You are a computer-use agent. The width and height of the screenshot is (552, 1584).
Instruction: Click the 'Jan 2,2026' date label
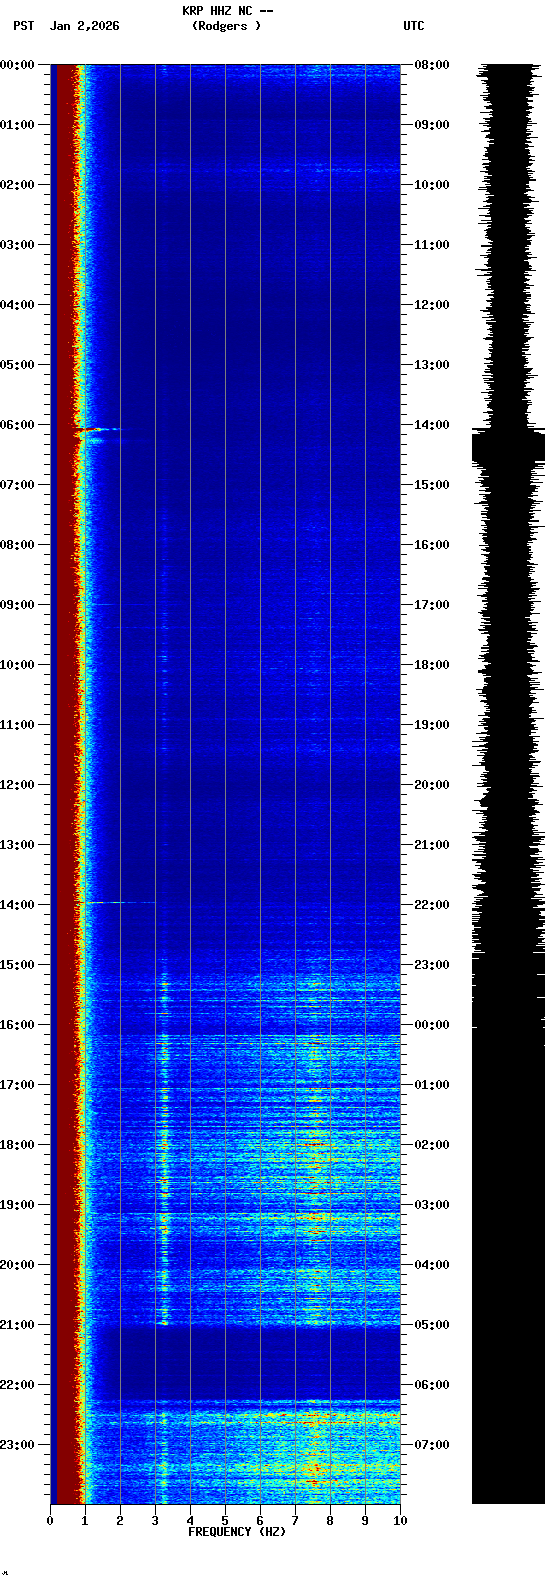[84, 26]
